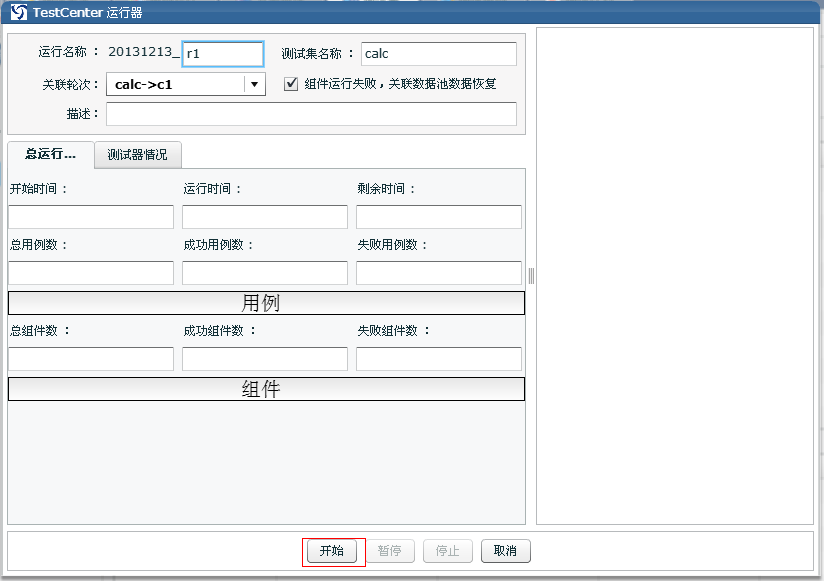Click the disabled 暂停 button
The height and width of the screenshot is (581, 824).
click(x=390, y=551)
